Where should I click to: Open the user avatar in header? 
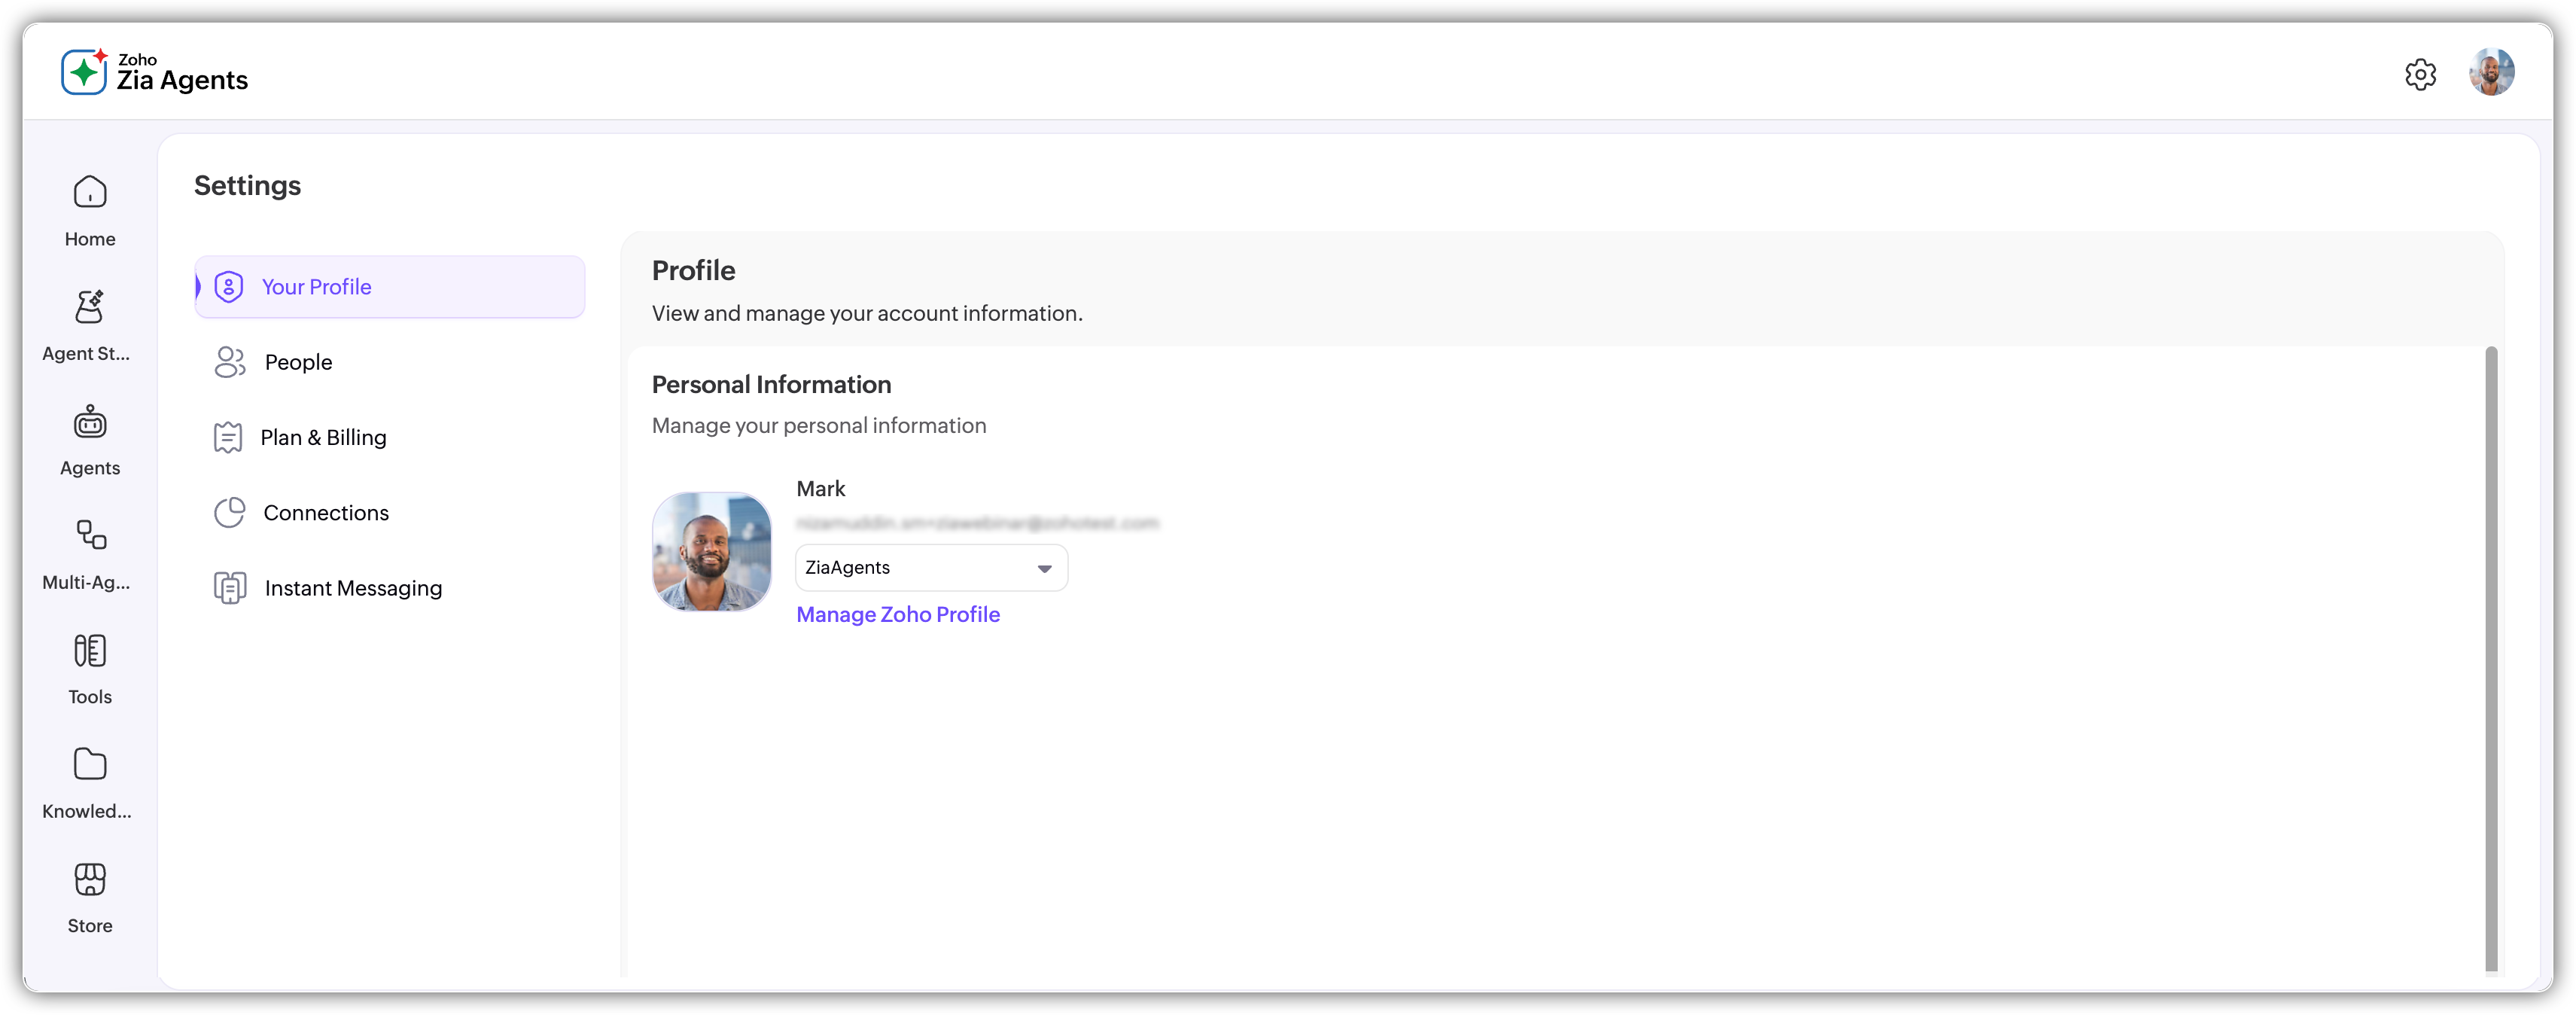pyautogui.click(x=2491, y=73)
